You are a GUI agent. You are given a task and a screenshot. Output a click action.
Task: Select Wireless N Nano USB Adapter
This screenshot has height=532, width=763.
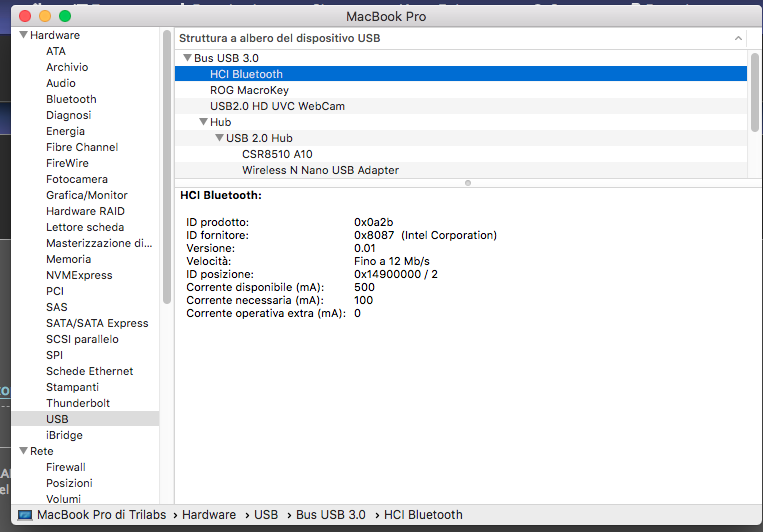click(461, 170)
